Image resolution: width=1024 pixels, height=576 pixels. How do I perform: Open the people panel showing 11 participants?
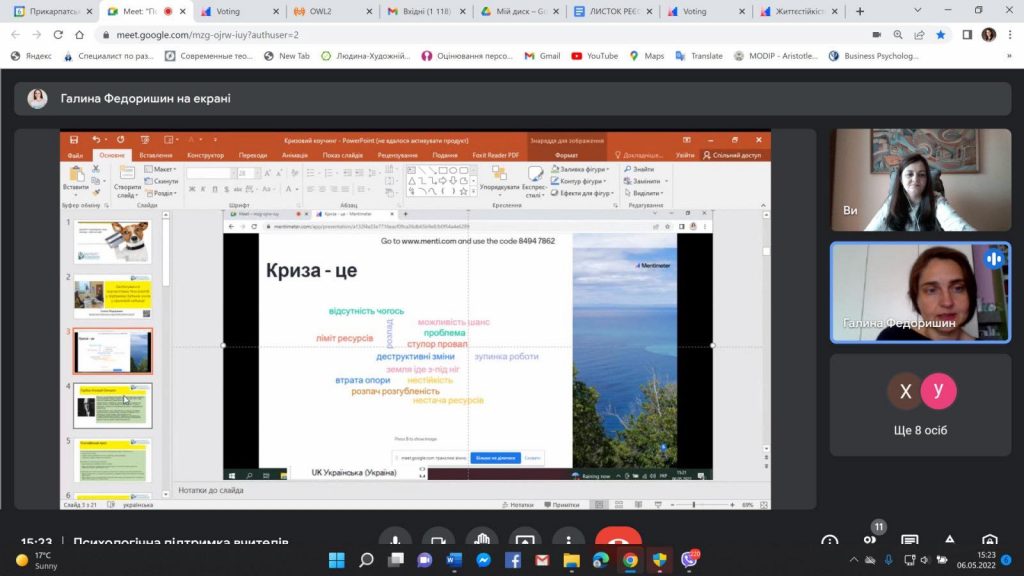click(870, 540)
